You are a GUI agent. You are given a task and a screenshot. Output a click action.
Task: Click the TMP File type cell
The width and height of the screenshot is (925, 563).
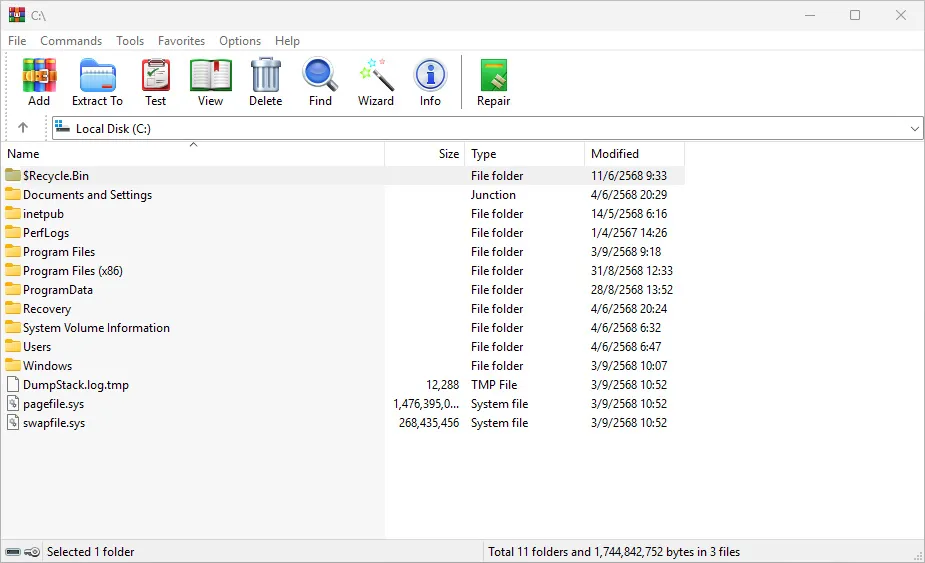494,385
